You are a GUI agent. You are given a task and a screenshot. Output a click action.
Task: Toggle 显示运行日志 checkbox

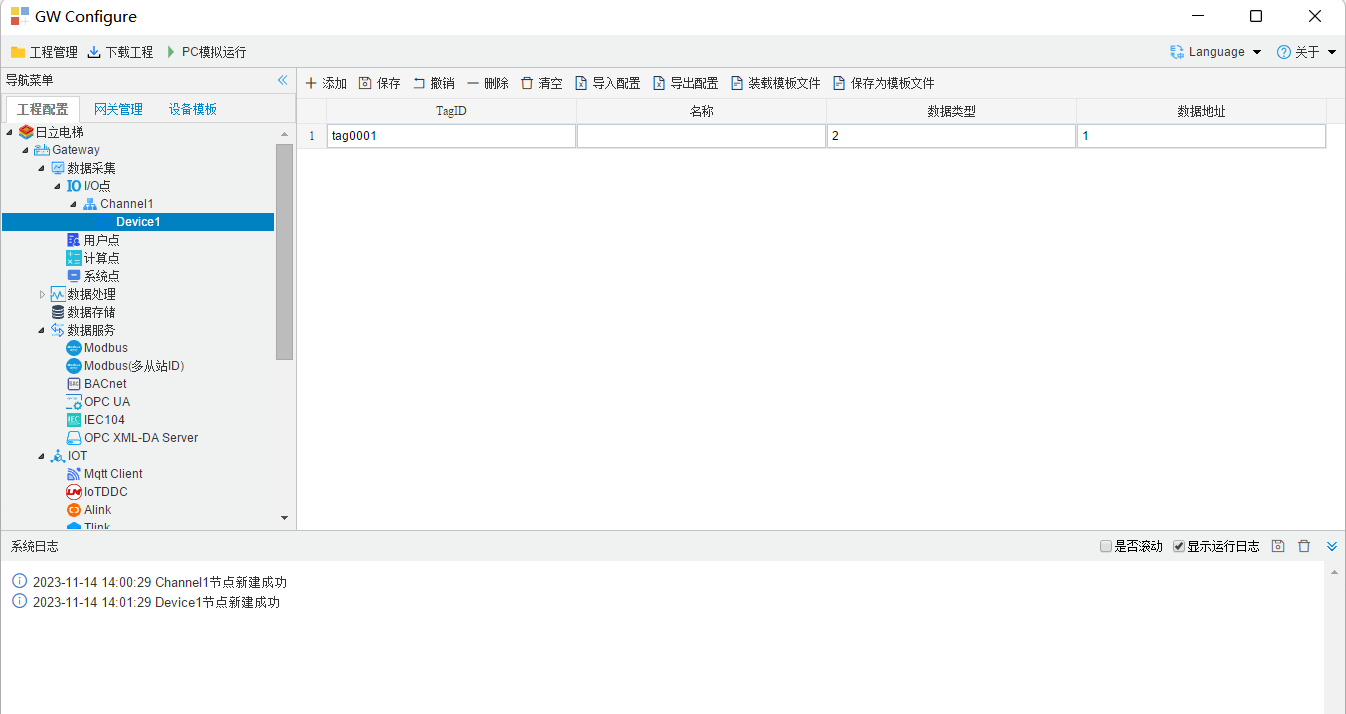click(1179, 546)
